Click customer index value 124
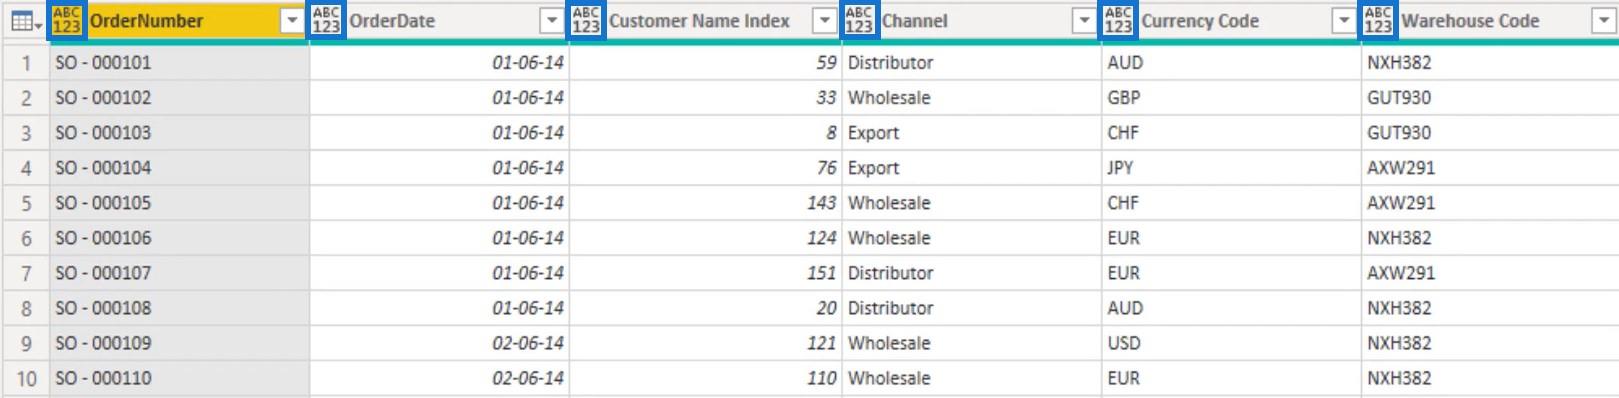 click(x=706, y=237)
